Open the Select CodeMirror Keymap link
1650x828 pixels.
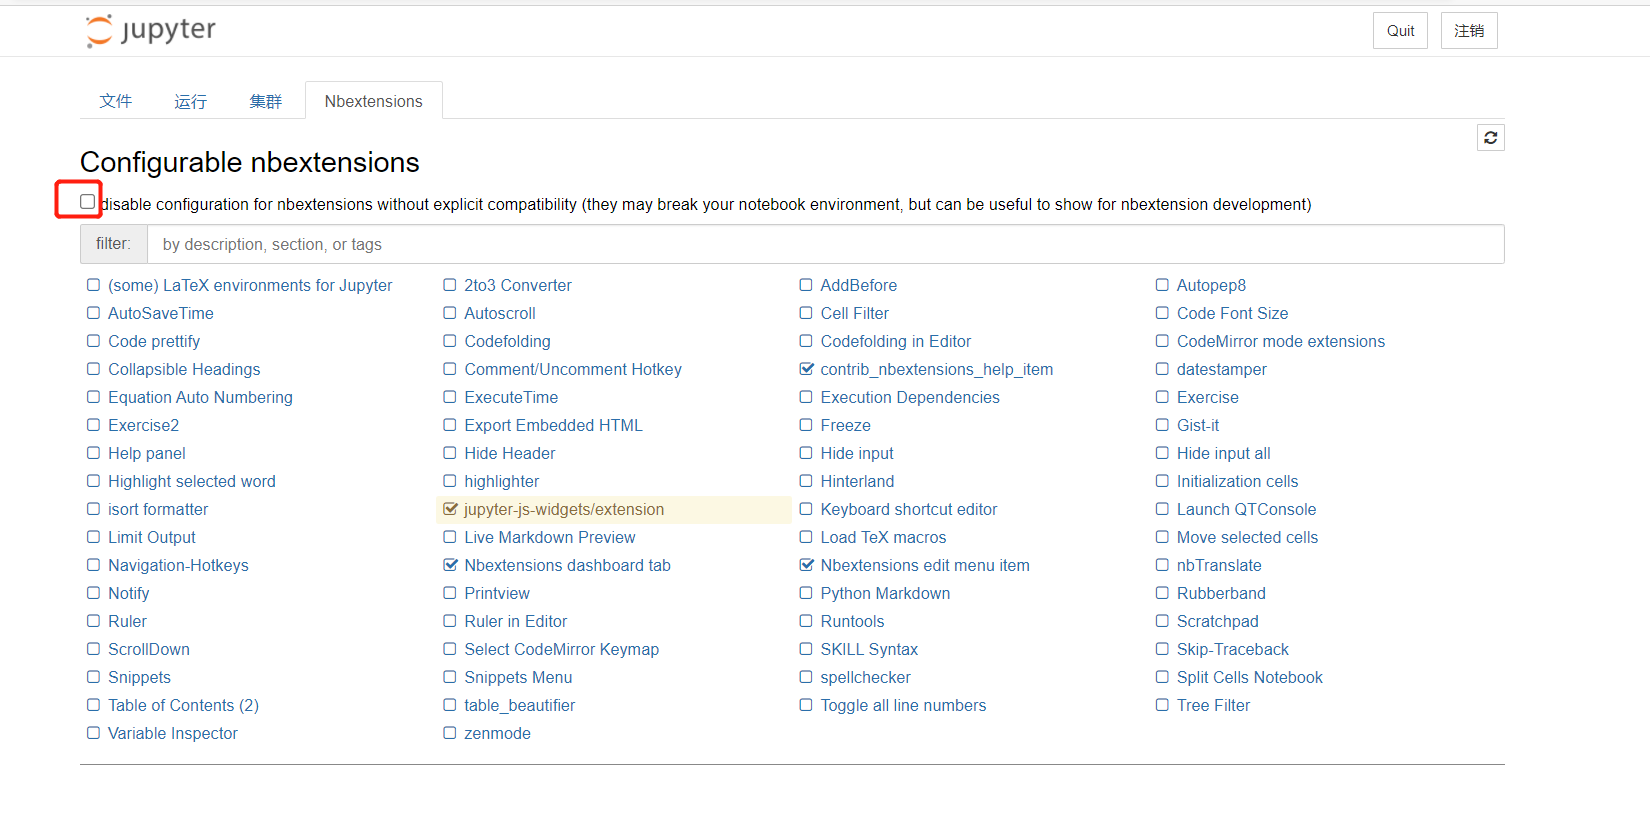pyautogui.click(x=561, y=649)
